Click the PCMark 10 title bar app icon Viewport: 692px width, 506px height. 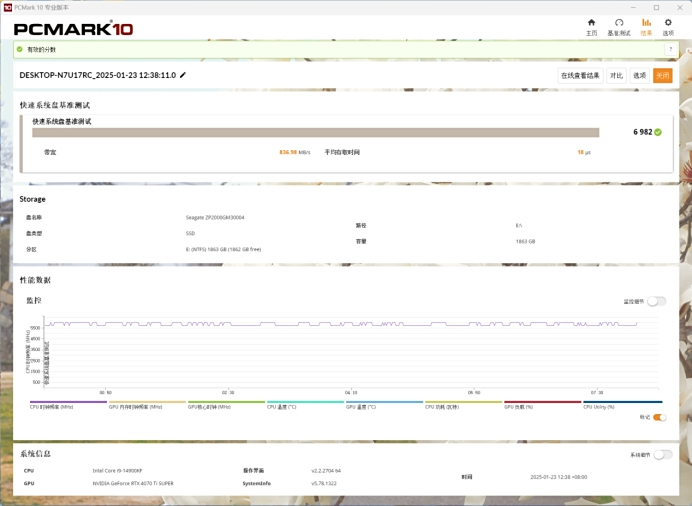click(8, 7)
